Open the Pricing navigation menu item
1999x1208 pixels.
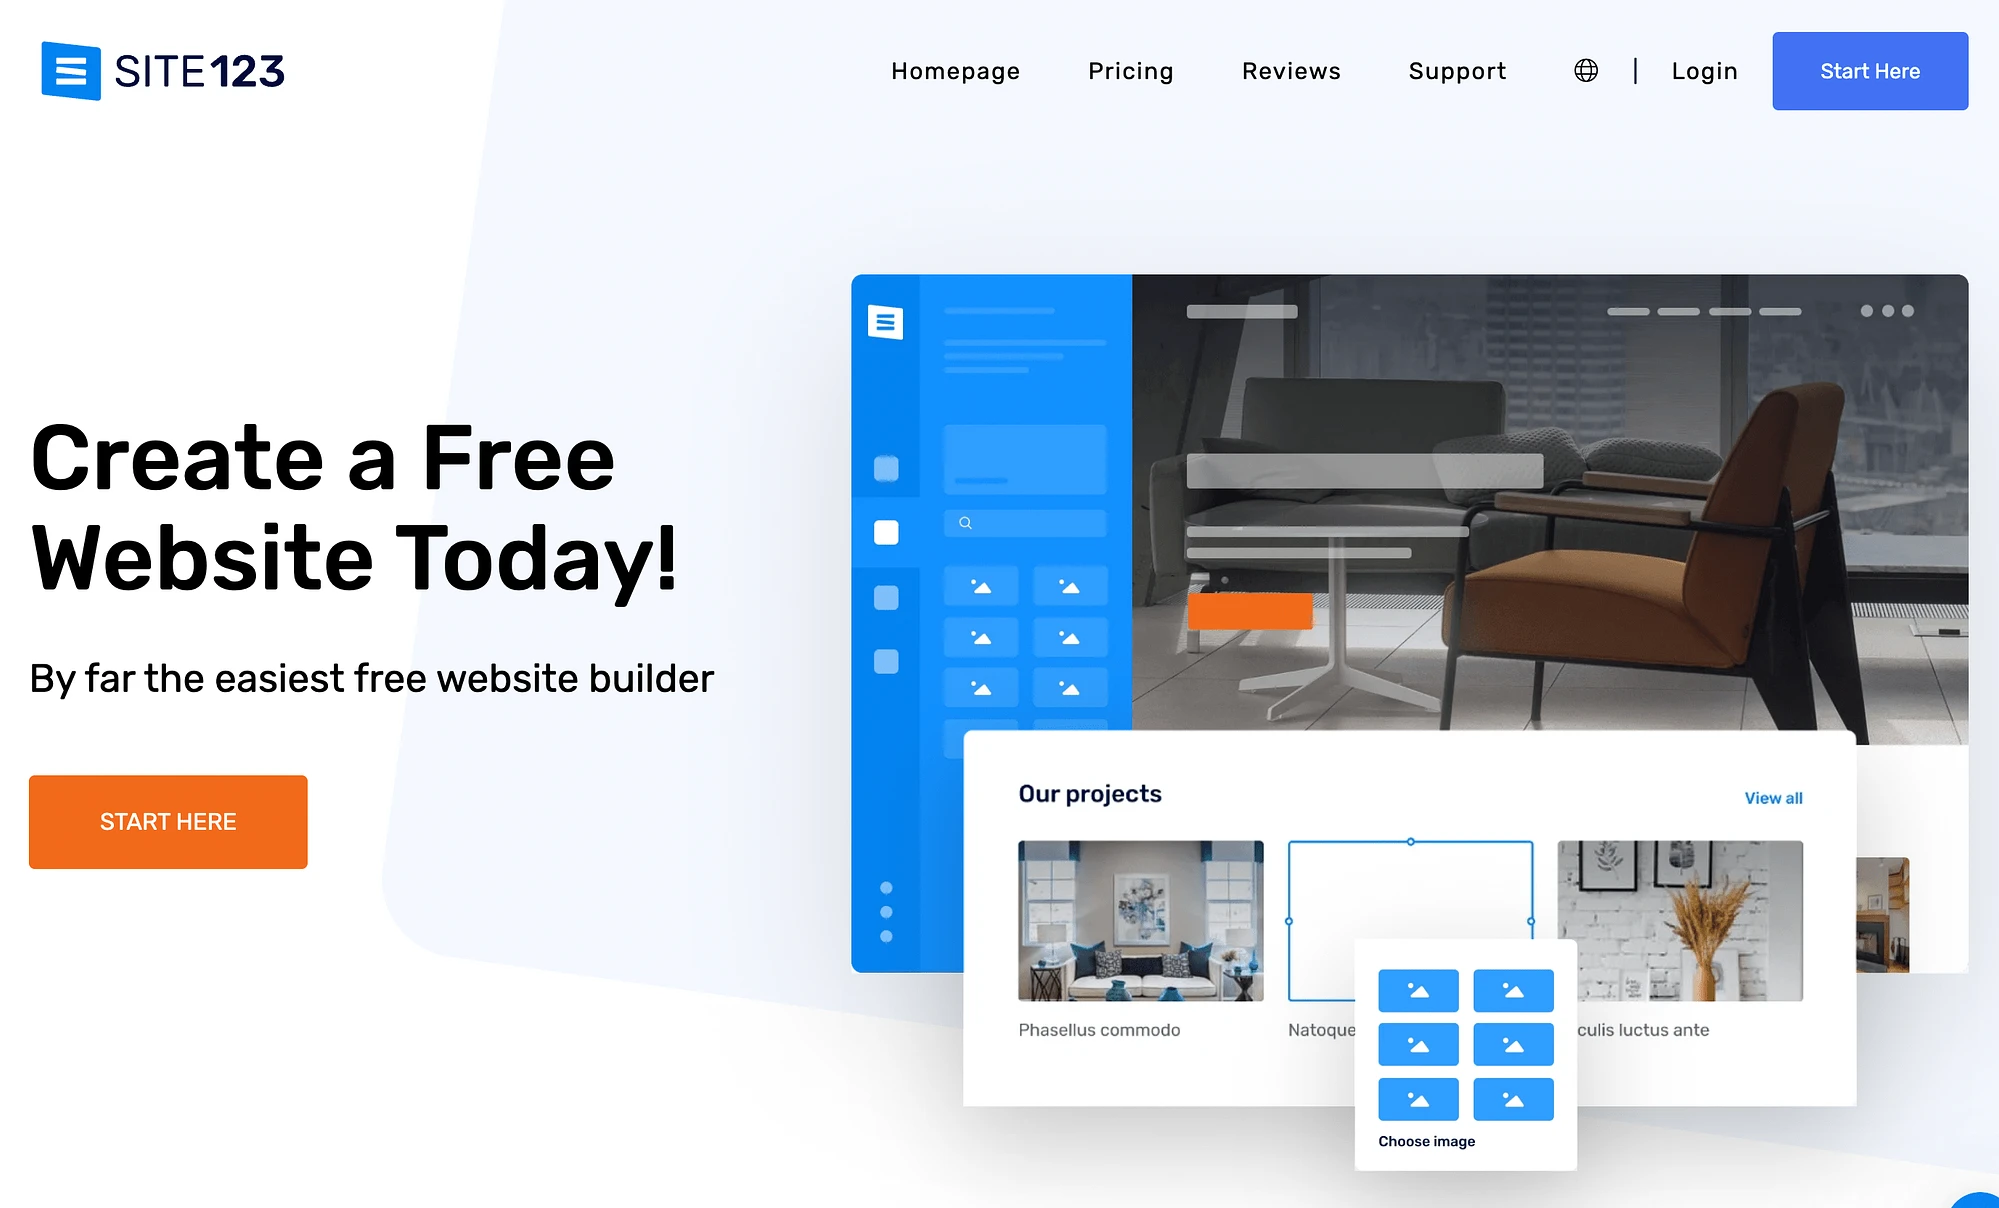click(1129, 71)
